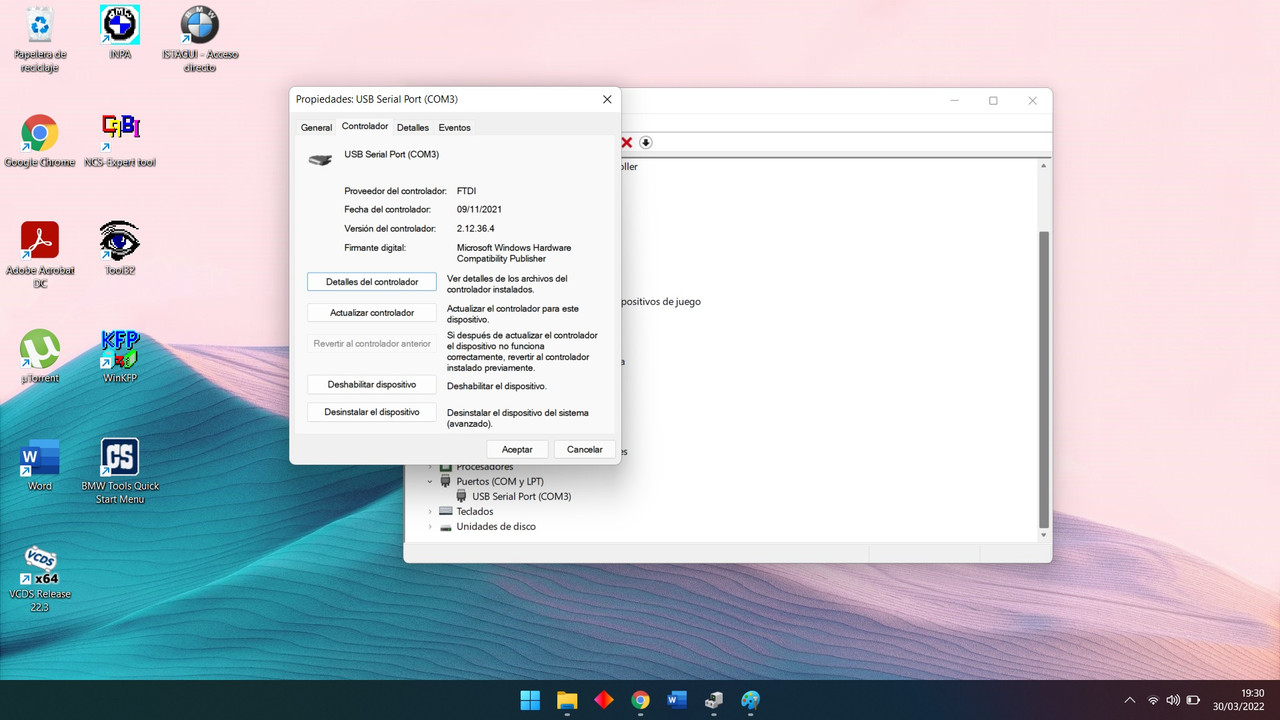Expand the Procesadores tree node
The height and width of the screenshot is (720, 1280).
(x=431, y=467)
